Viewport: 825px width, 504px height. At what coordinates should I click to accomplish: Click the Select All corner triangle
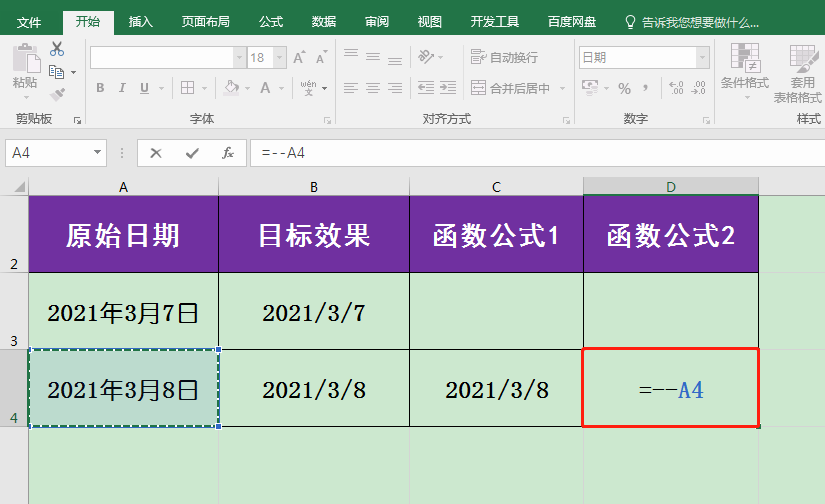(x=19, y=187)
